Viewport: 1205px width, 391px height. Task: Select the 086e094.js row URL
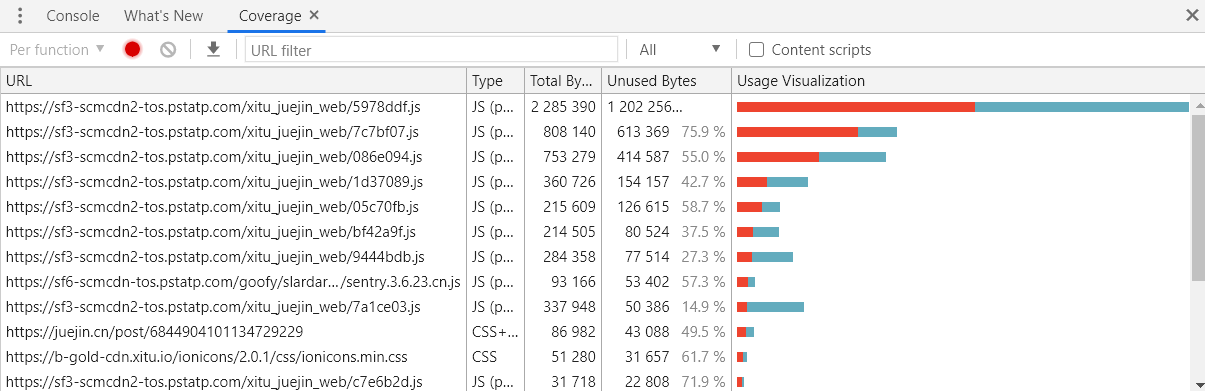click(214, 156)
